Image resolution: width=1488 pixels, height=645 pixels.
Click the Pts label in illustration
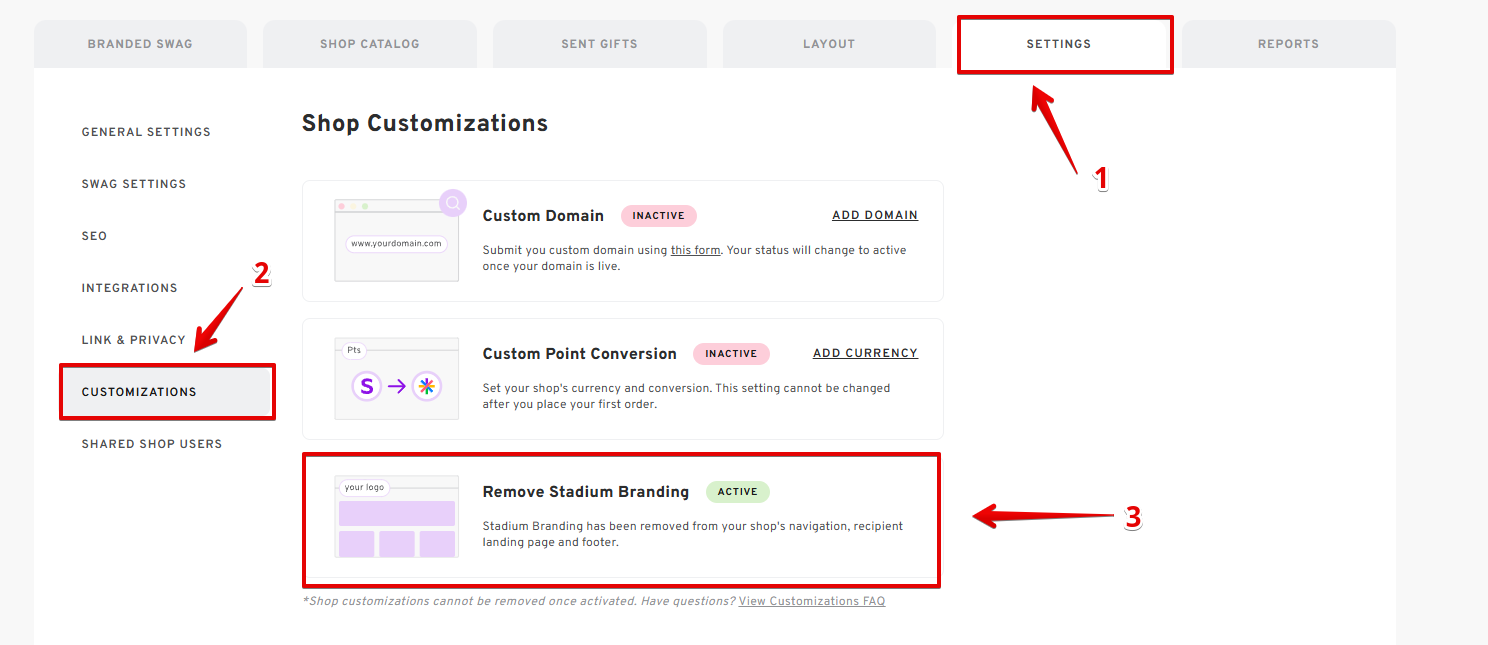click(x=353, y=350)
